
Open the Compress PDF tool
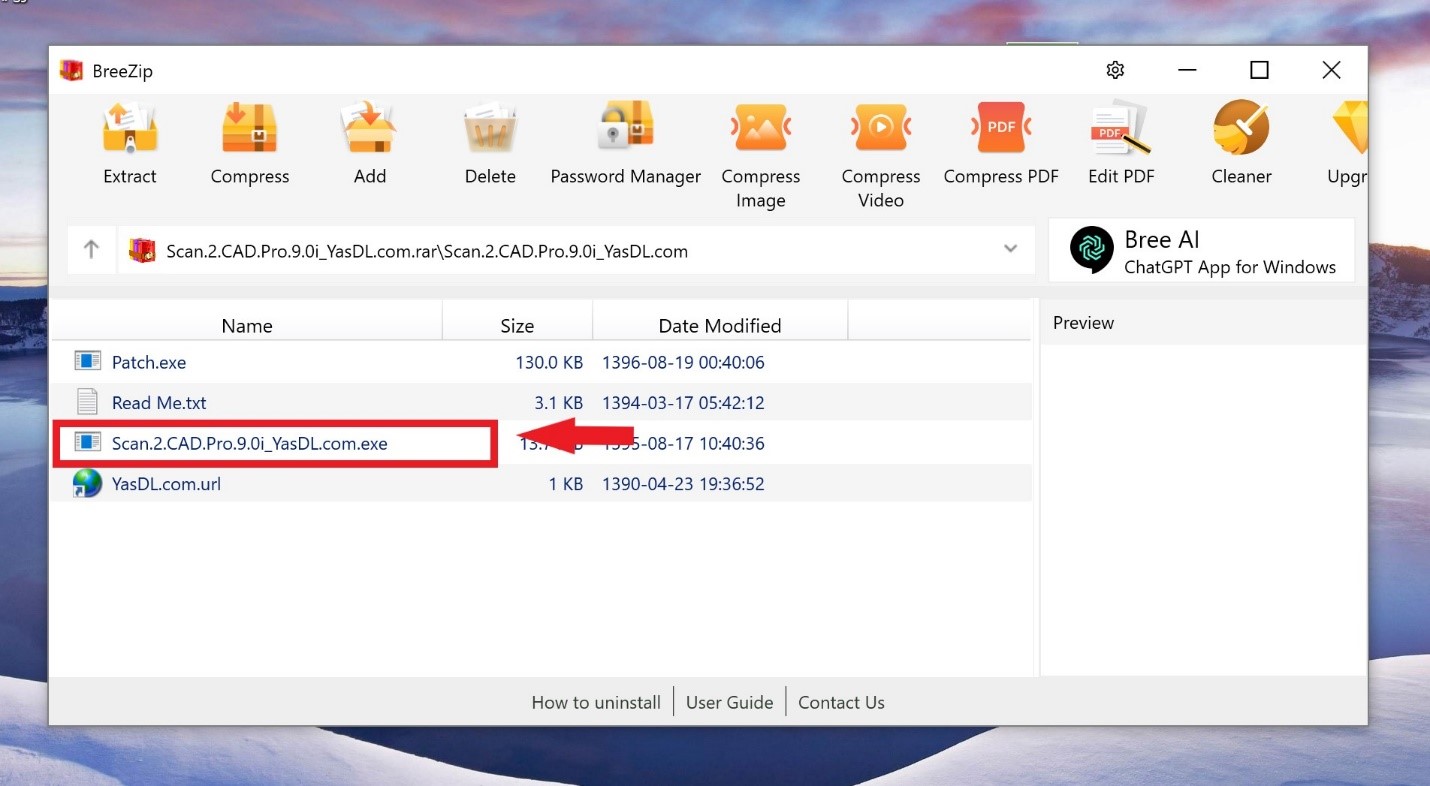pos(1001,127)
